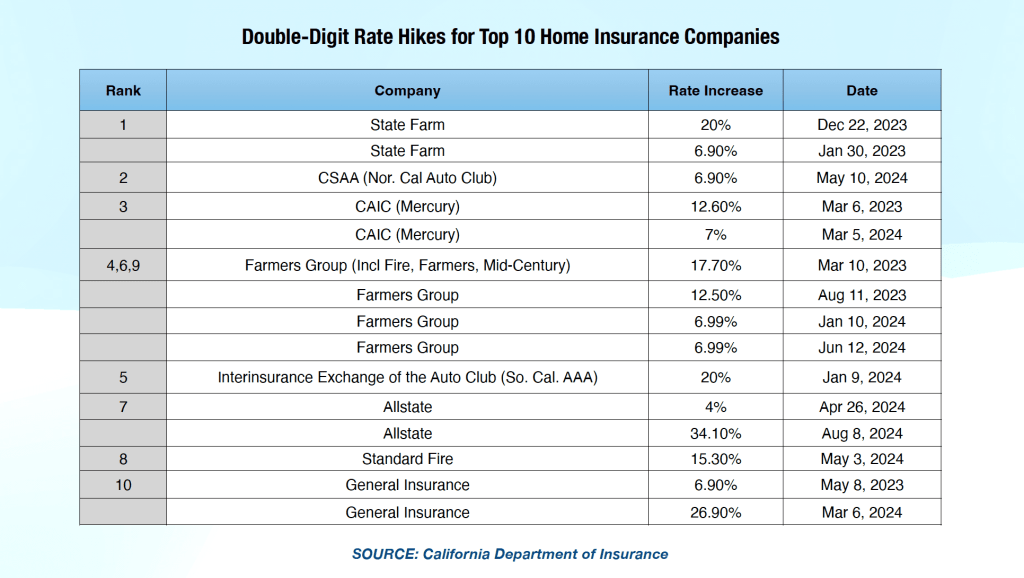Screen dimensions: 1024x578
Task: Click the Date column header
Action: [861, 90]
